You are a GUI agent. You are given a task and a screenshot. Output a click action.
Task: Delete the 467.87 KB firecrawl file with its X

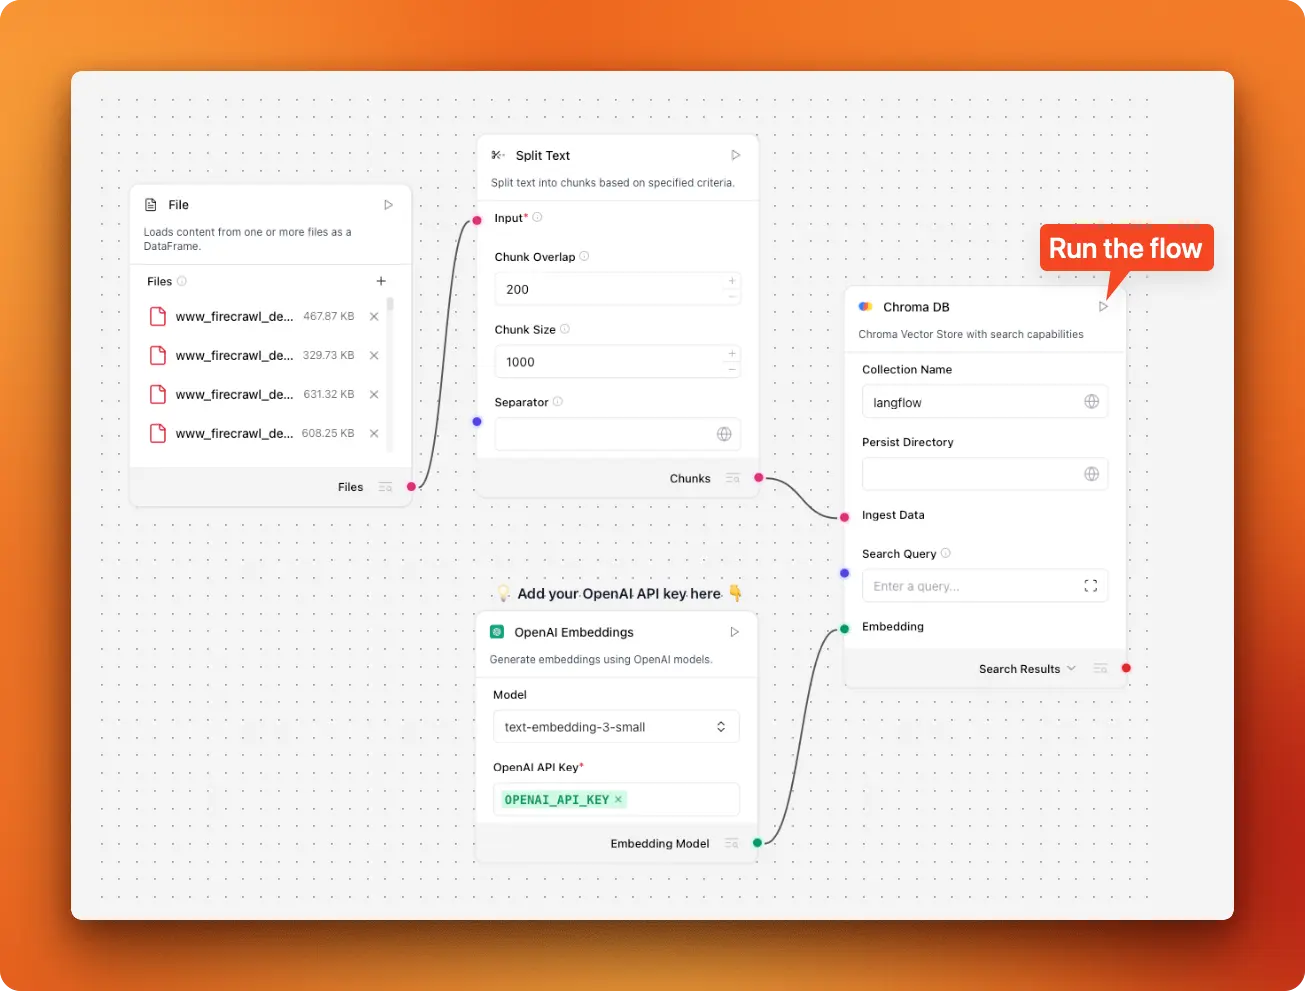tap(373, 316)
